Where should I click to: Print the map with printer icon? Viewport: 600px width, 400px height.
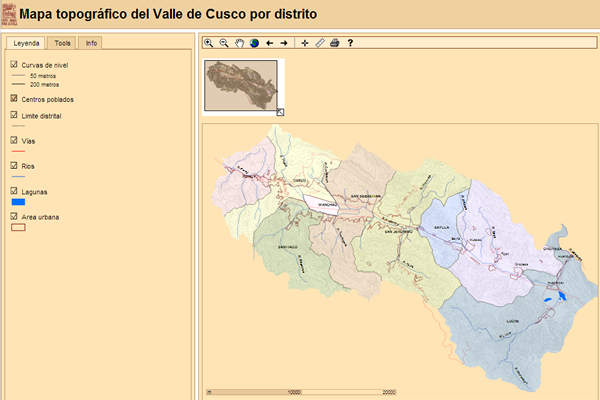pyautogui.click(x=335, y=43)
